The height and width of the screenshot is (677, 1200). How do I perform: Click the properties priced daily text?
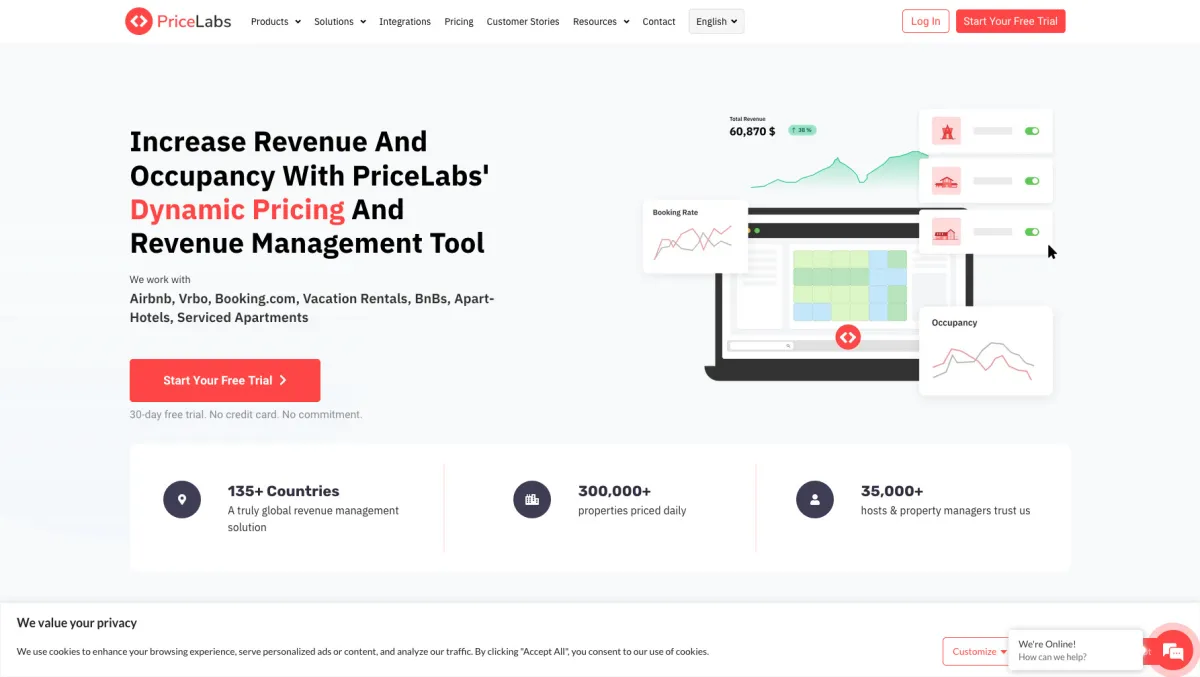tap(632, 510)
